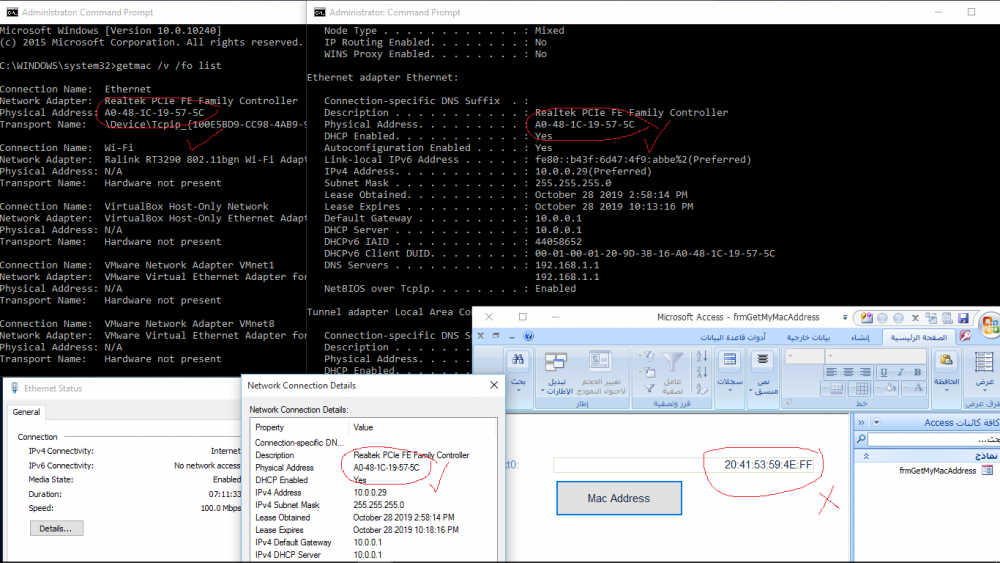Click the Office Button orb in Access

pyautogui.click(x=989, y=325)
